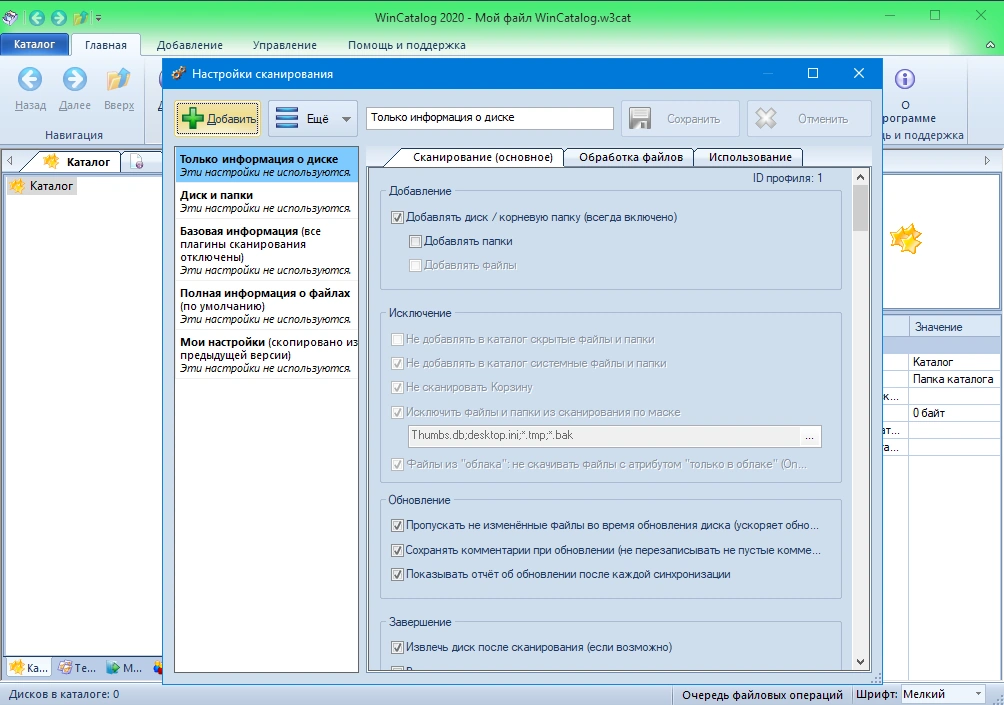Click the 0 байт value cell
Image resolution: width=1004 pixels, height=705 pixels.
pos(955,413)
